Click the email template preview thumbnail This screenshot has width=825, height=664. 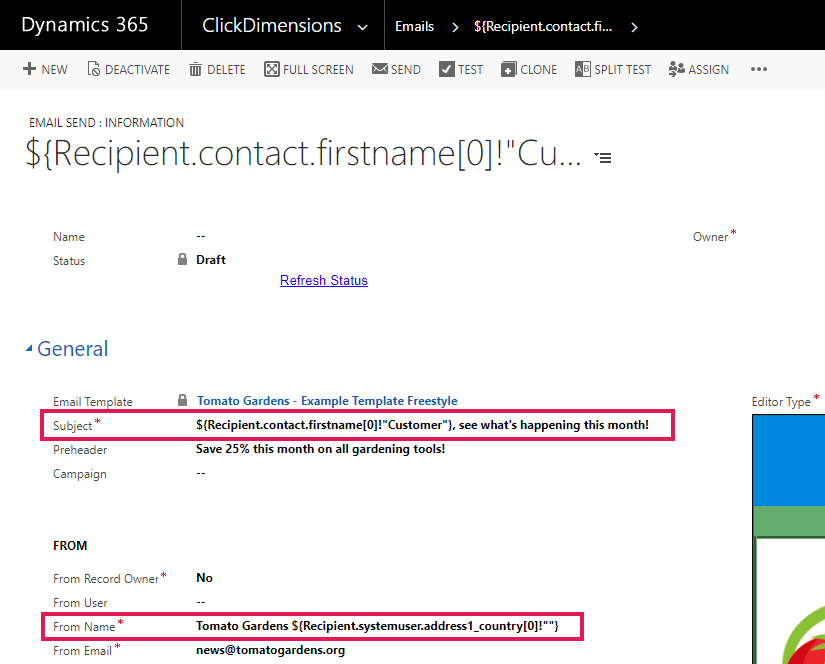point(789,539)
